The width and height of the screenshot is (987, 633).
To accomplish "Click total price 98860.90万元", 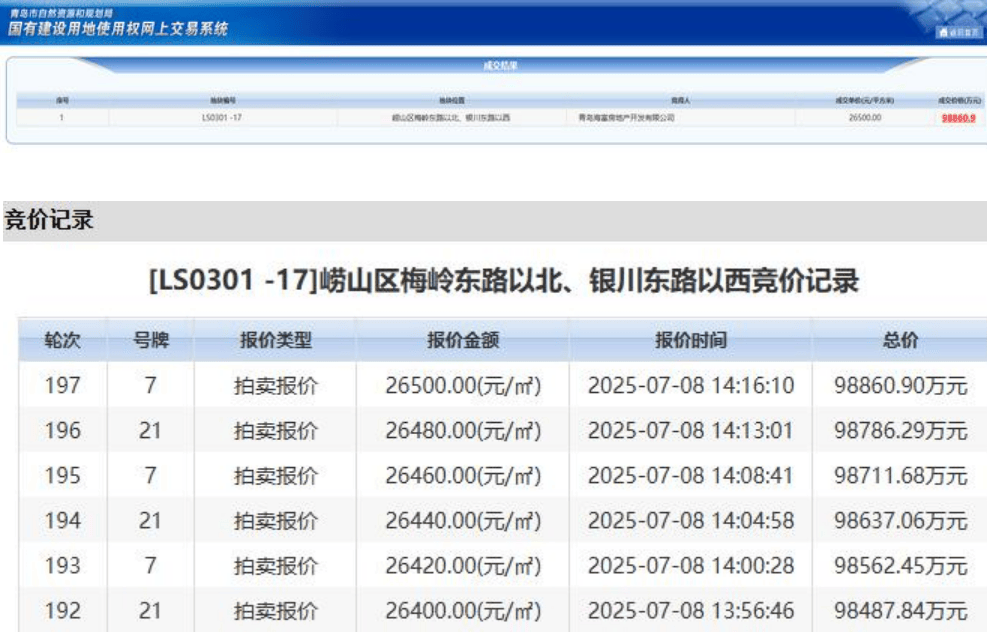I will [901, 385].
